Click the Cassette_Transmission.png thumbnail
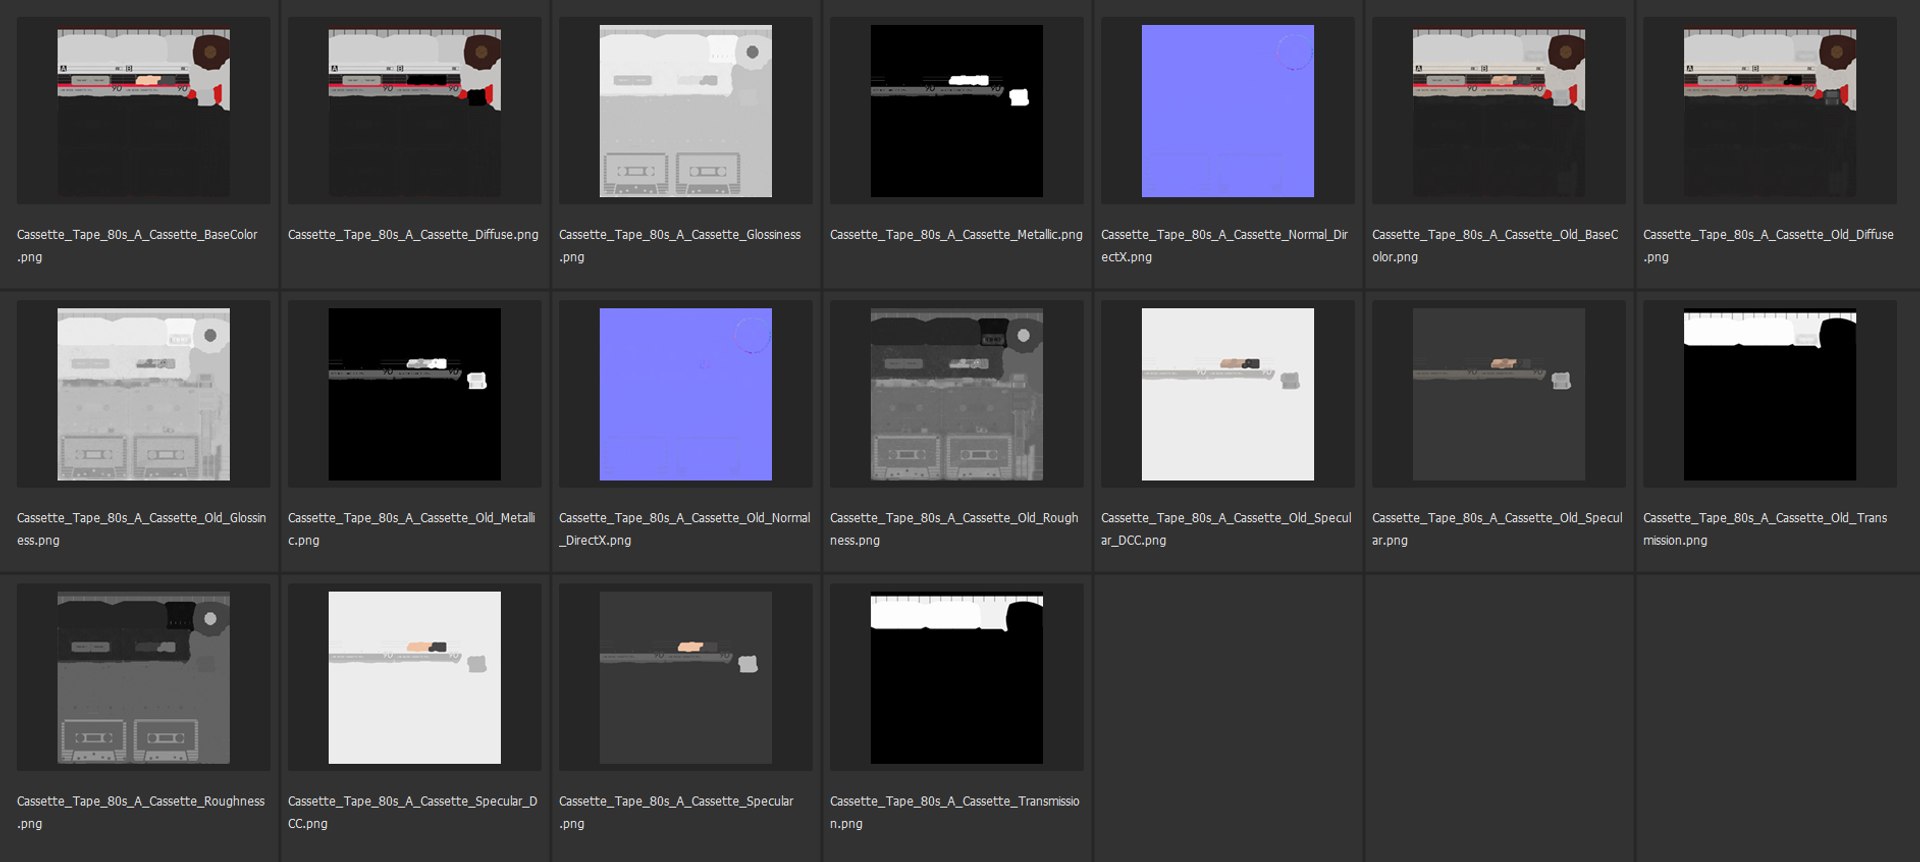1920x862 pixels. coord(956,677)
